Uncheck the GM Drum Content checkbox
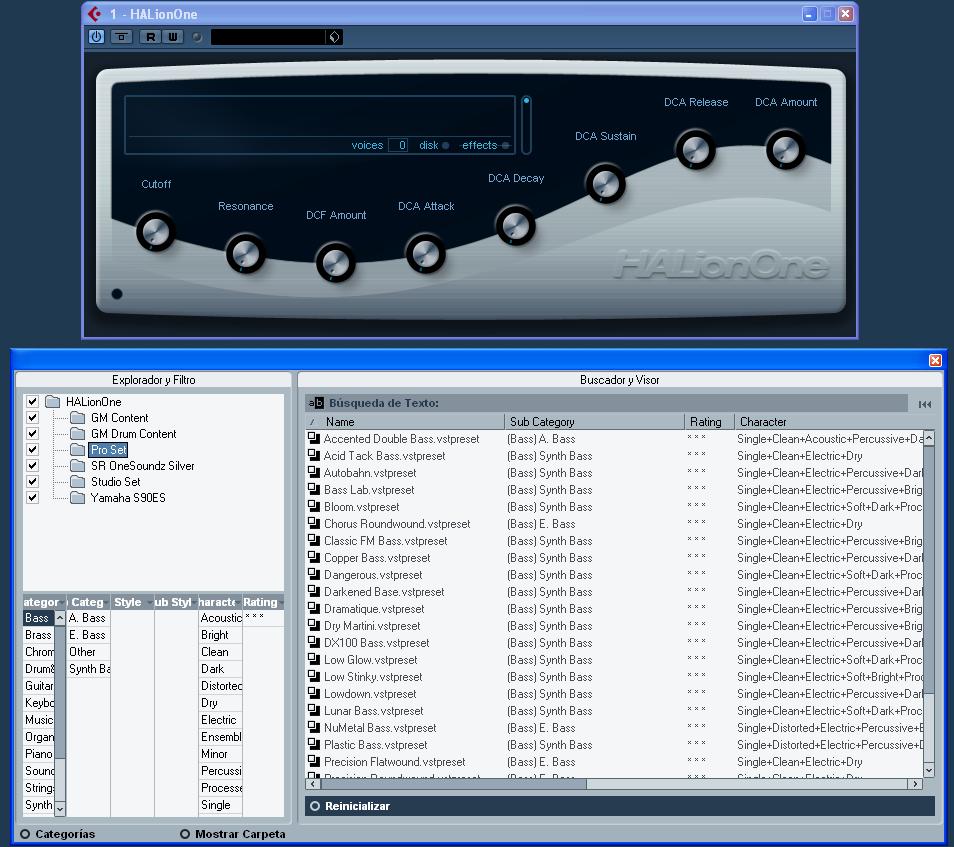The height and width of the screenshot is (847, 954). pyautogui.click(x=32, y=433)
